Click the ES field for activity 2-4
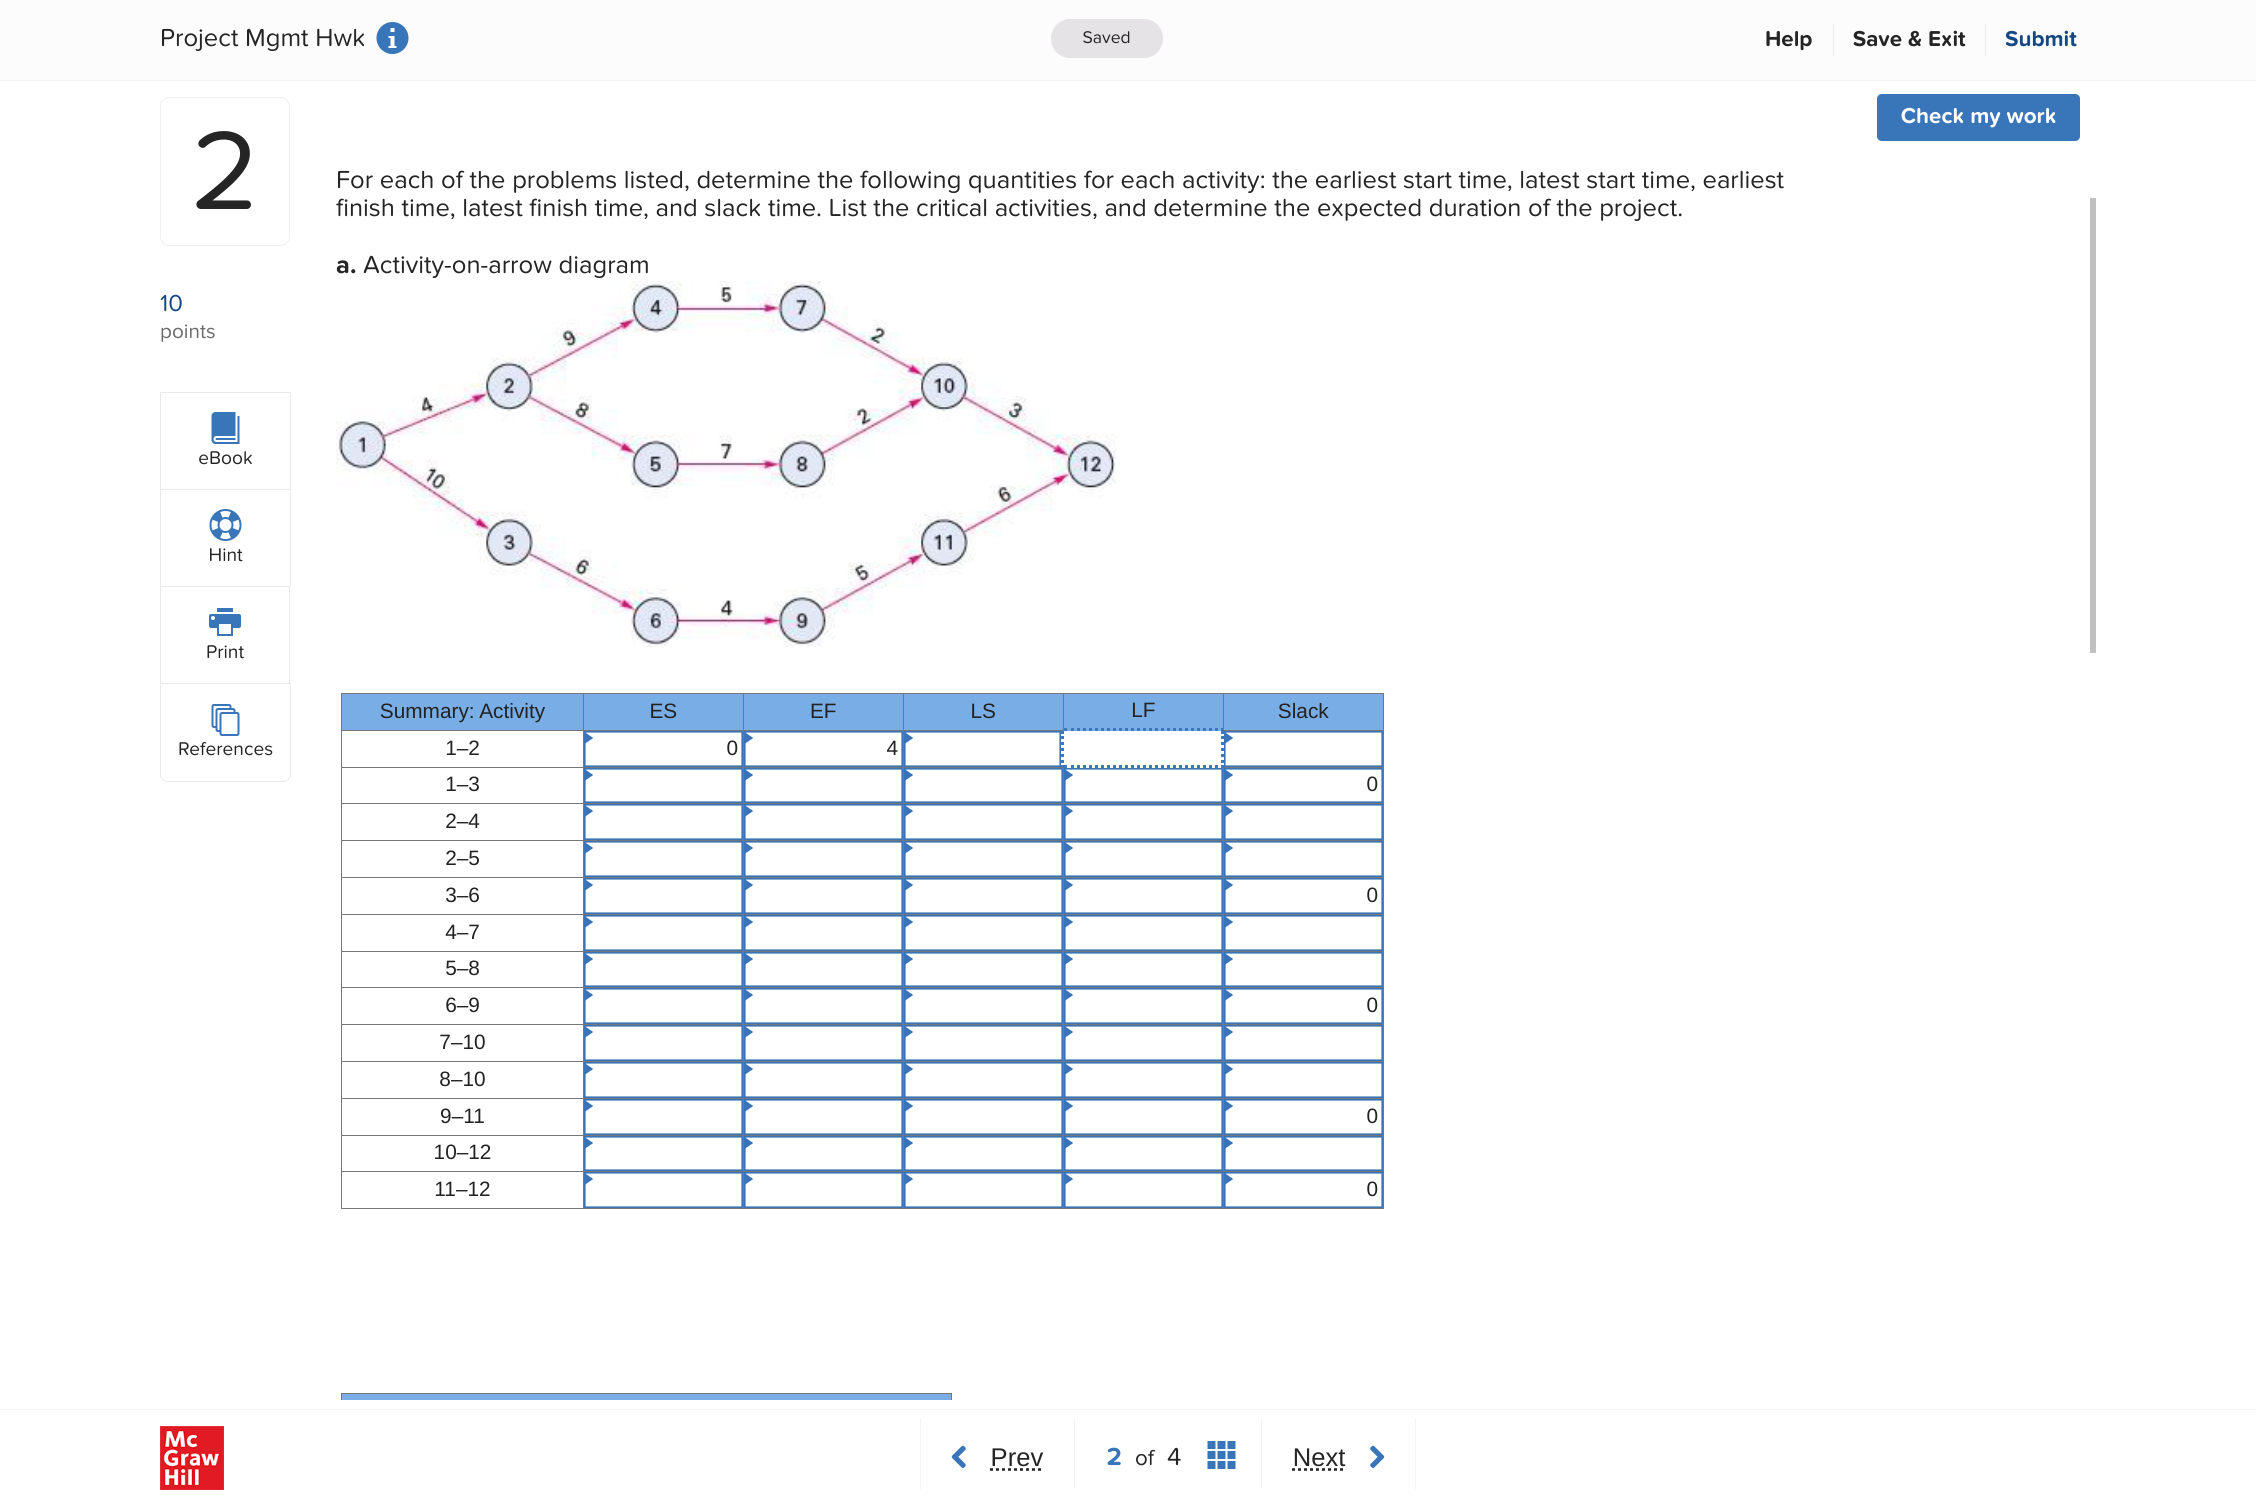 [662, 821]
